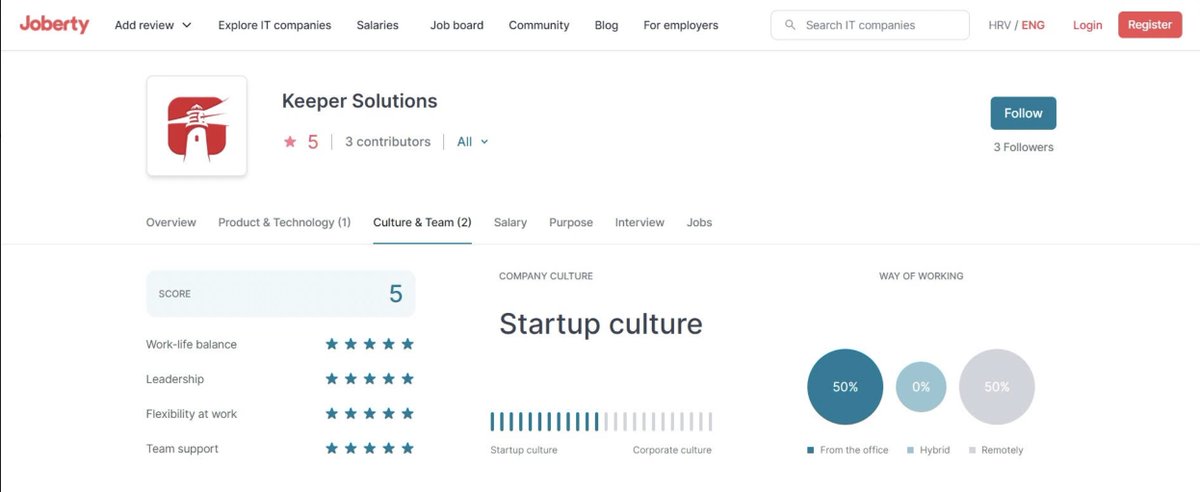This screenshot has height=492, width=1200.
Task: Switch to the Interview tab
Action: [640, 222]
